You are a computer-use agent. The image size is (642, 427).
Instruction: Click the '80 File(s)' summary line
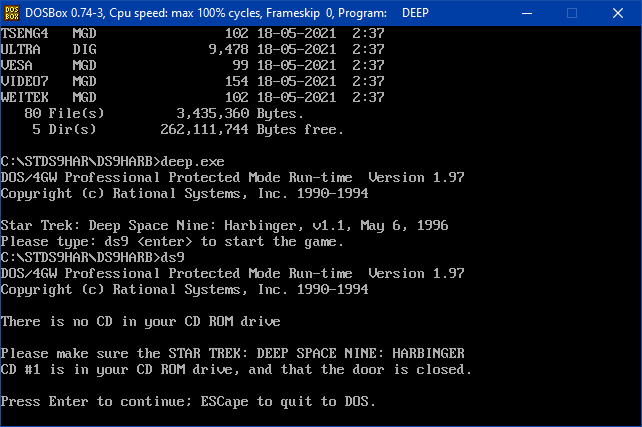click(x=164, y=113)
